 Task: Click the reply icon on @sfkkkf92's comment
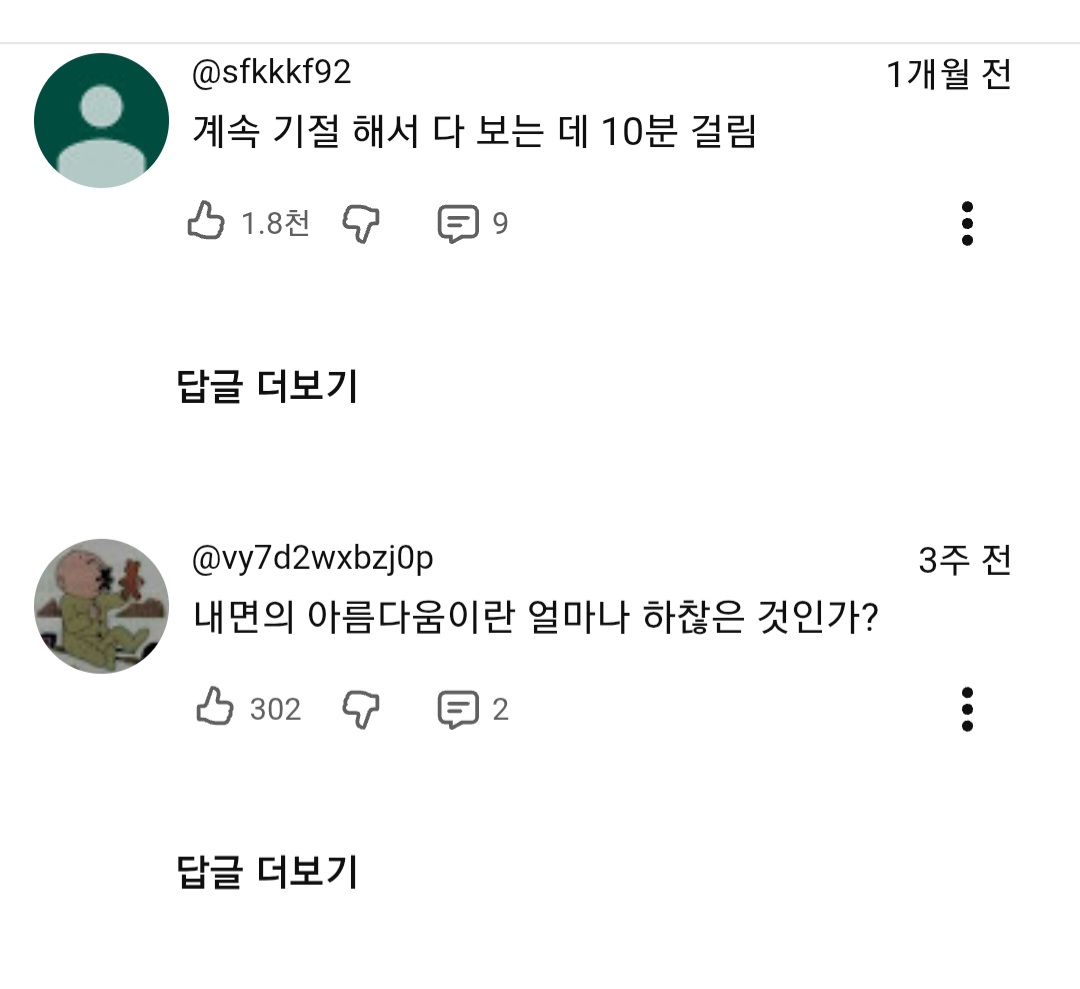coord(458,223)
